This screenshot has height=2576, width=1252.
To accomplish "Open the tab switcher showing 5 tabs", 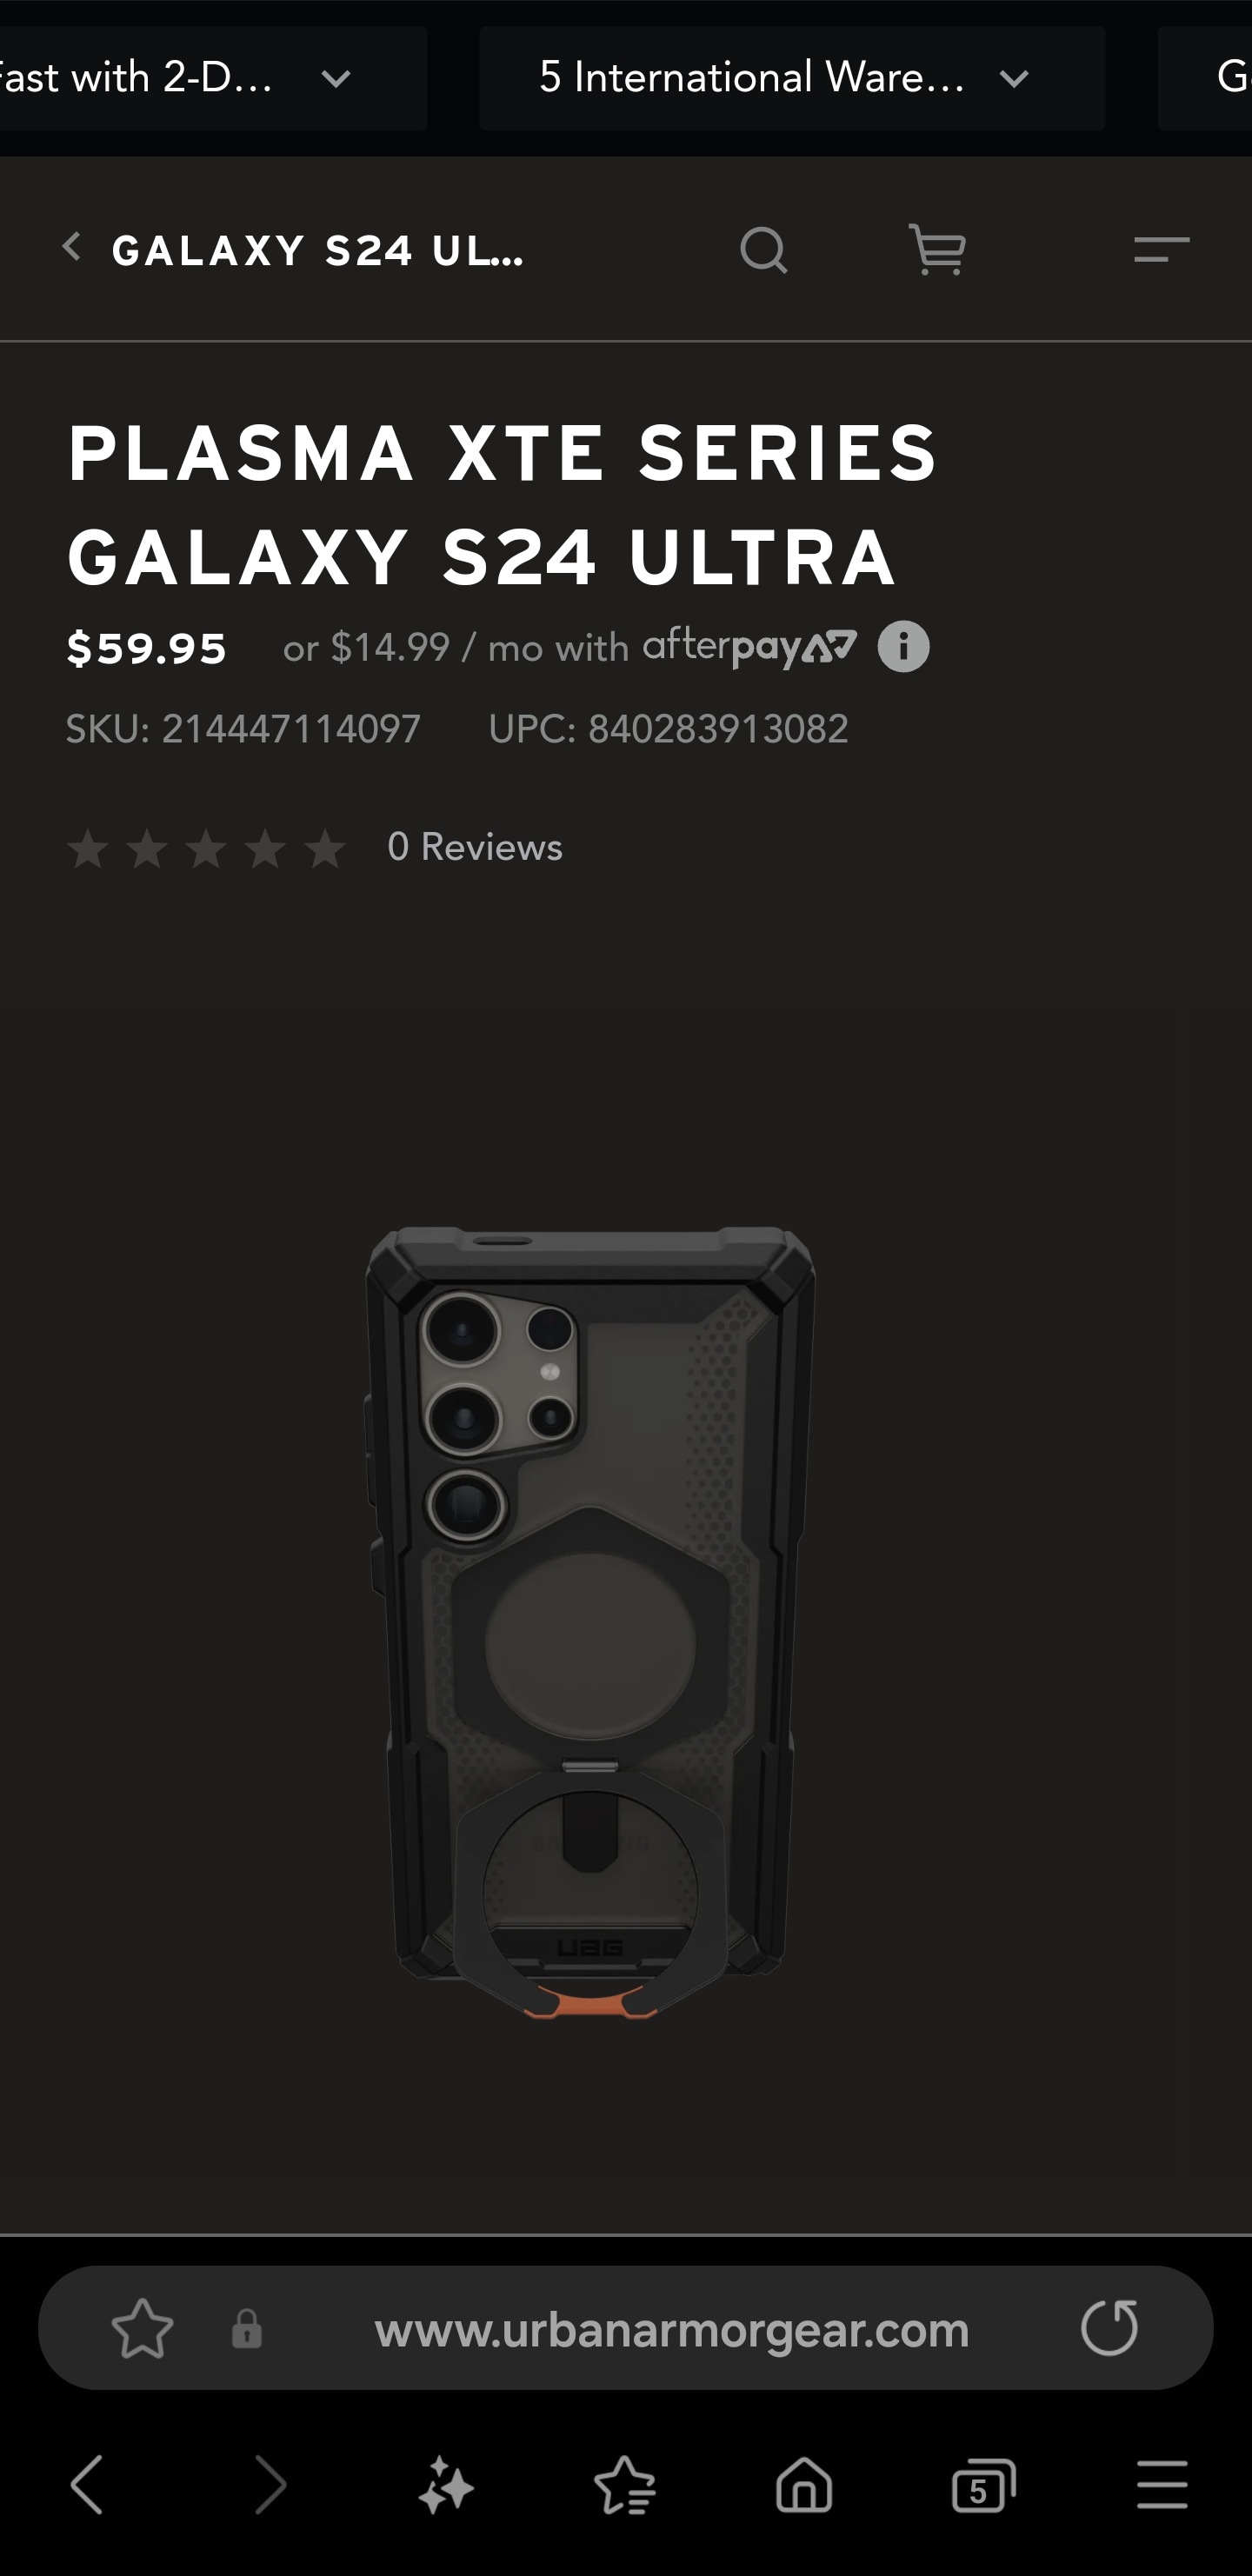I will [x=983, y=2485].
